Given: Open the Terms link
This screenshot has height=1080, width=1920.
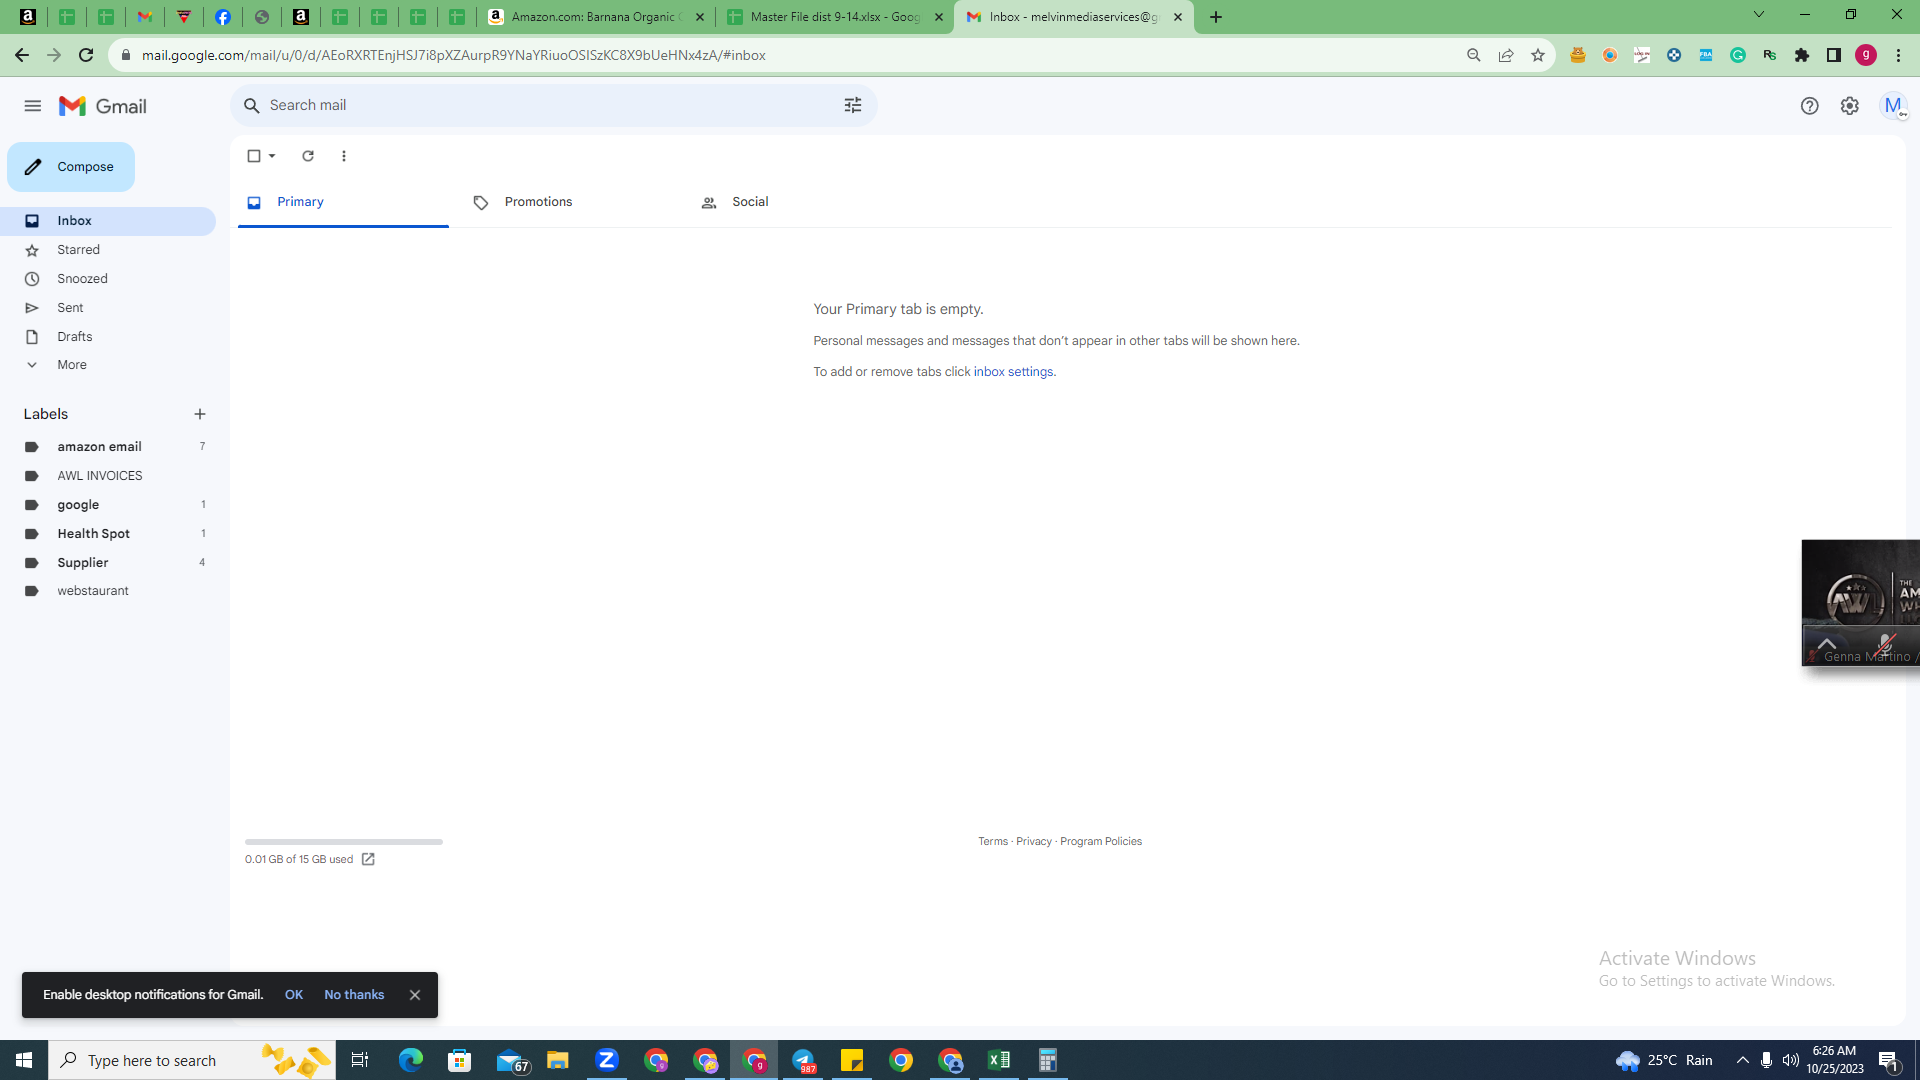Looking at the screenshot, I should (993, 842).
